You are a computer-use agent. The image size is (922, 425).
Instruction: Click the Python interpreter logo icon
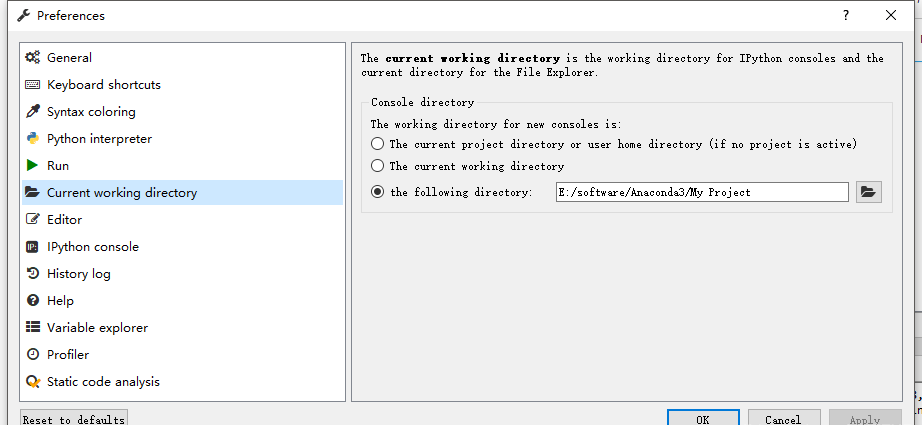click(x=32, y=139)
